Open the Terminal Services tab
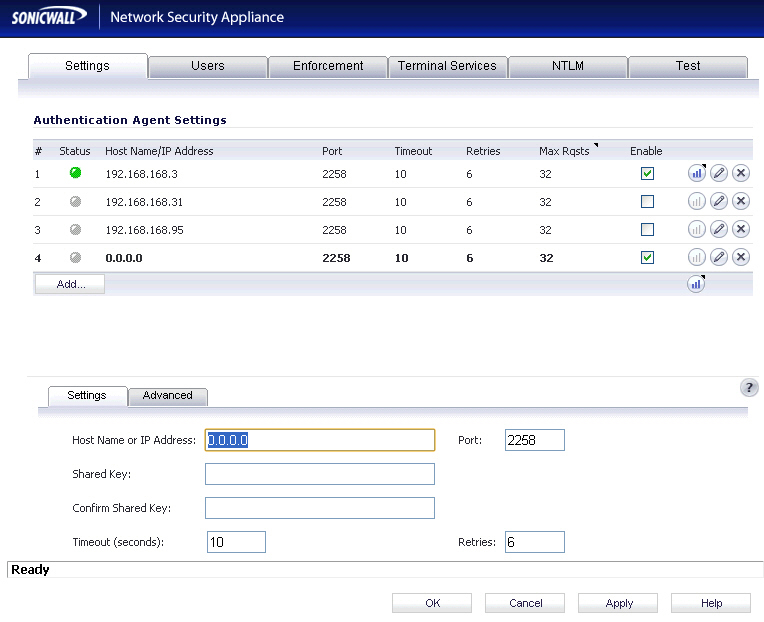This screenshot has height=622, width=764. coord(447,66)
